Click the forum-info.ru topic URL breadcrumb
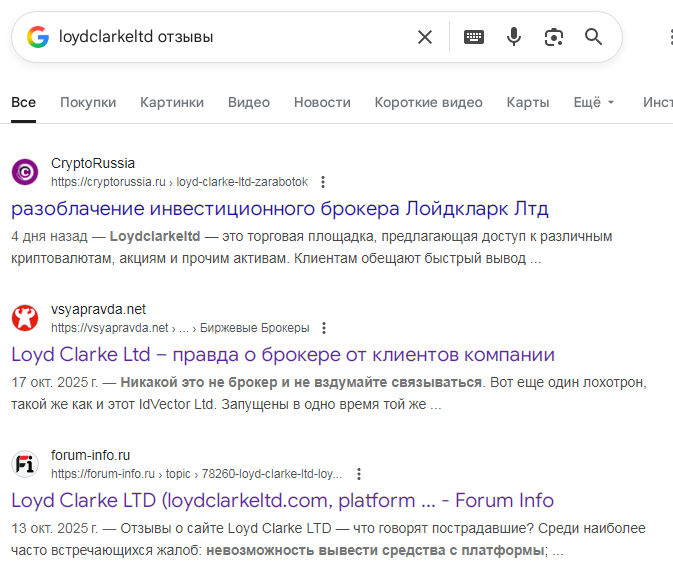This screenshot has width=673, height=570. click(197, 474)
